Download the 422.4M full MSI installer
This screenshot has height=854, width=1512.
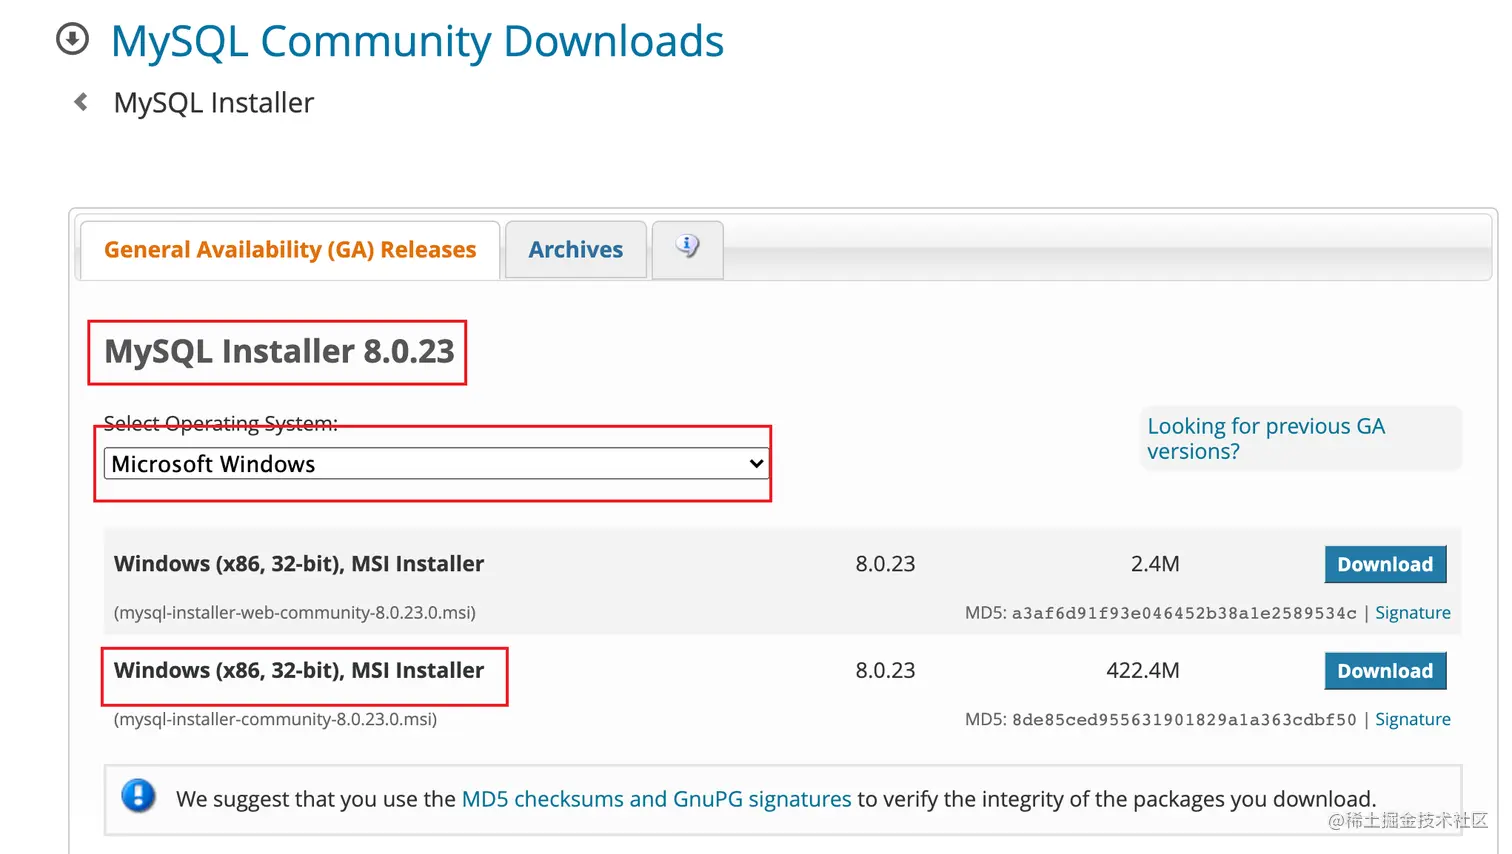[x=1385, y=671]
